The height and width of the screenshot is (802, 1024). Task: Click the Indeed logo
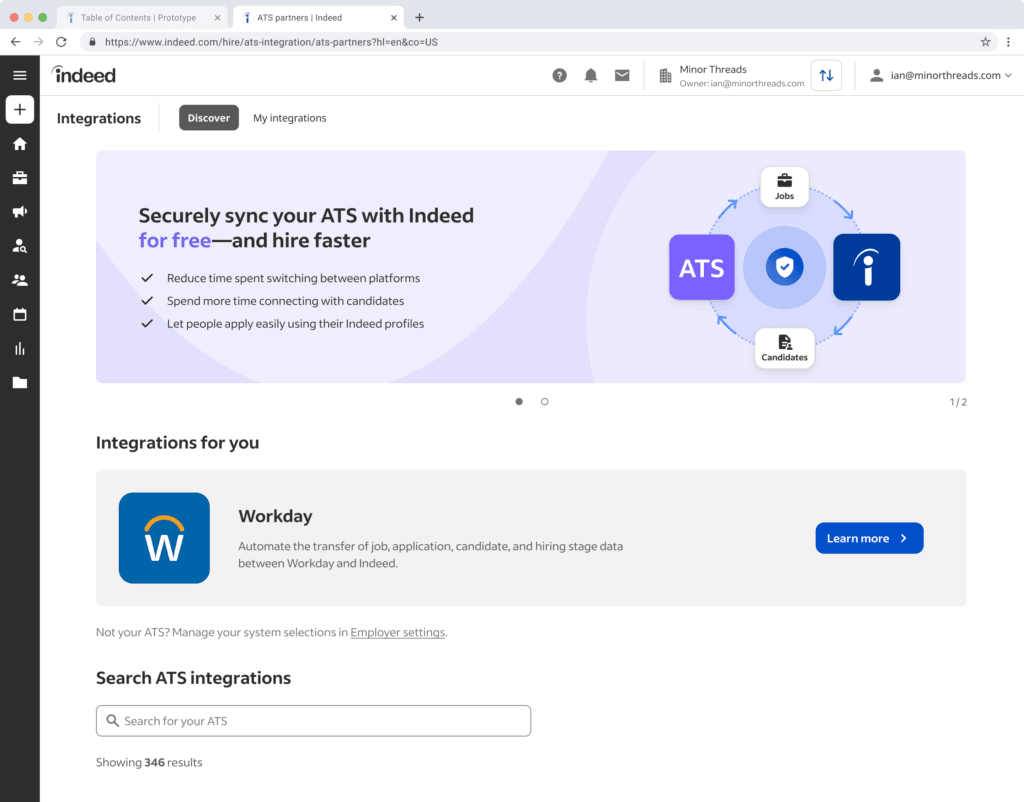(x=84, y=75)
